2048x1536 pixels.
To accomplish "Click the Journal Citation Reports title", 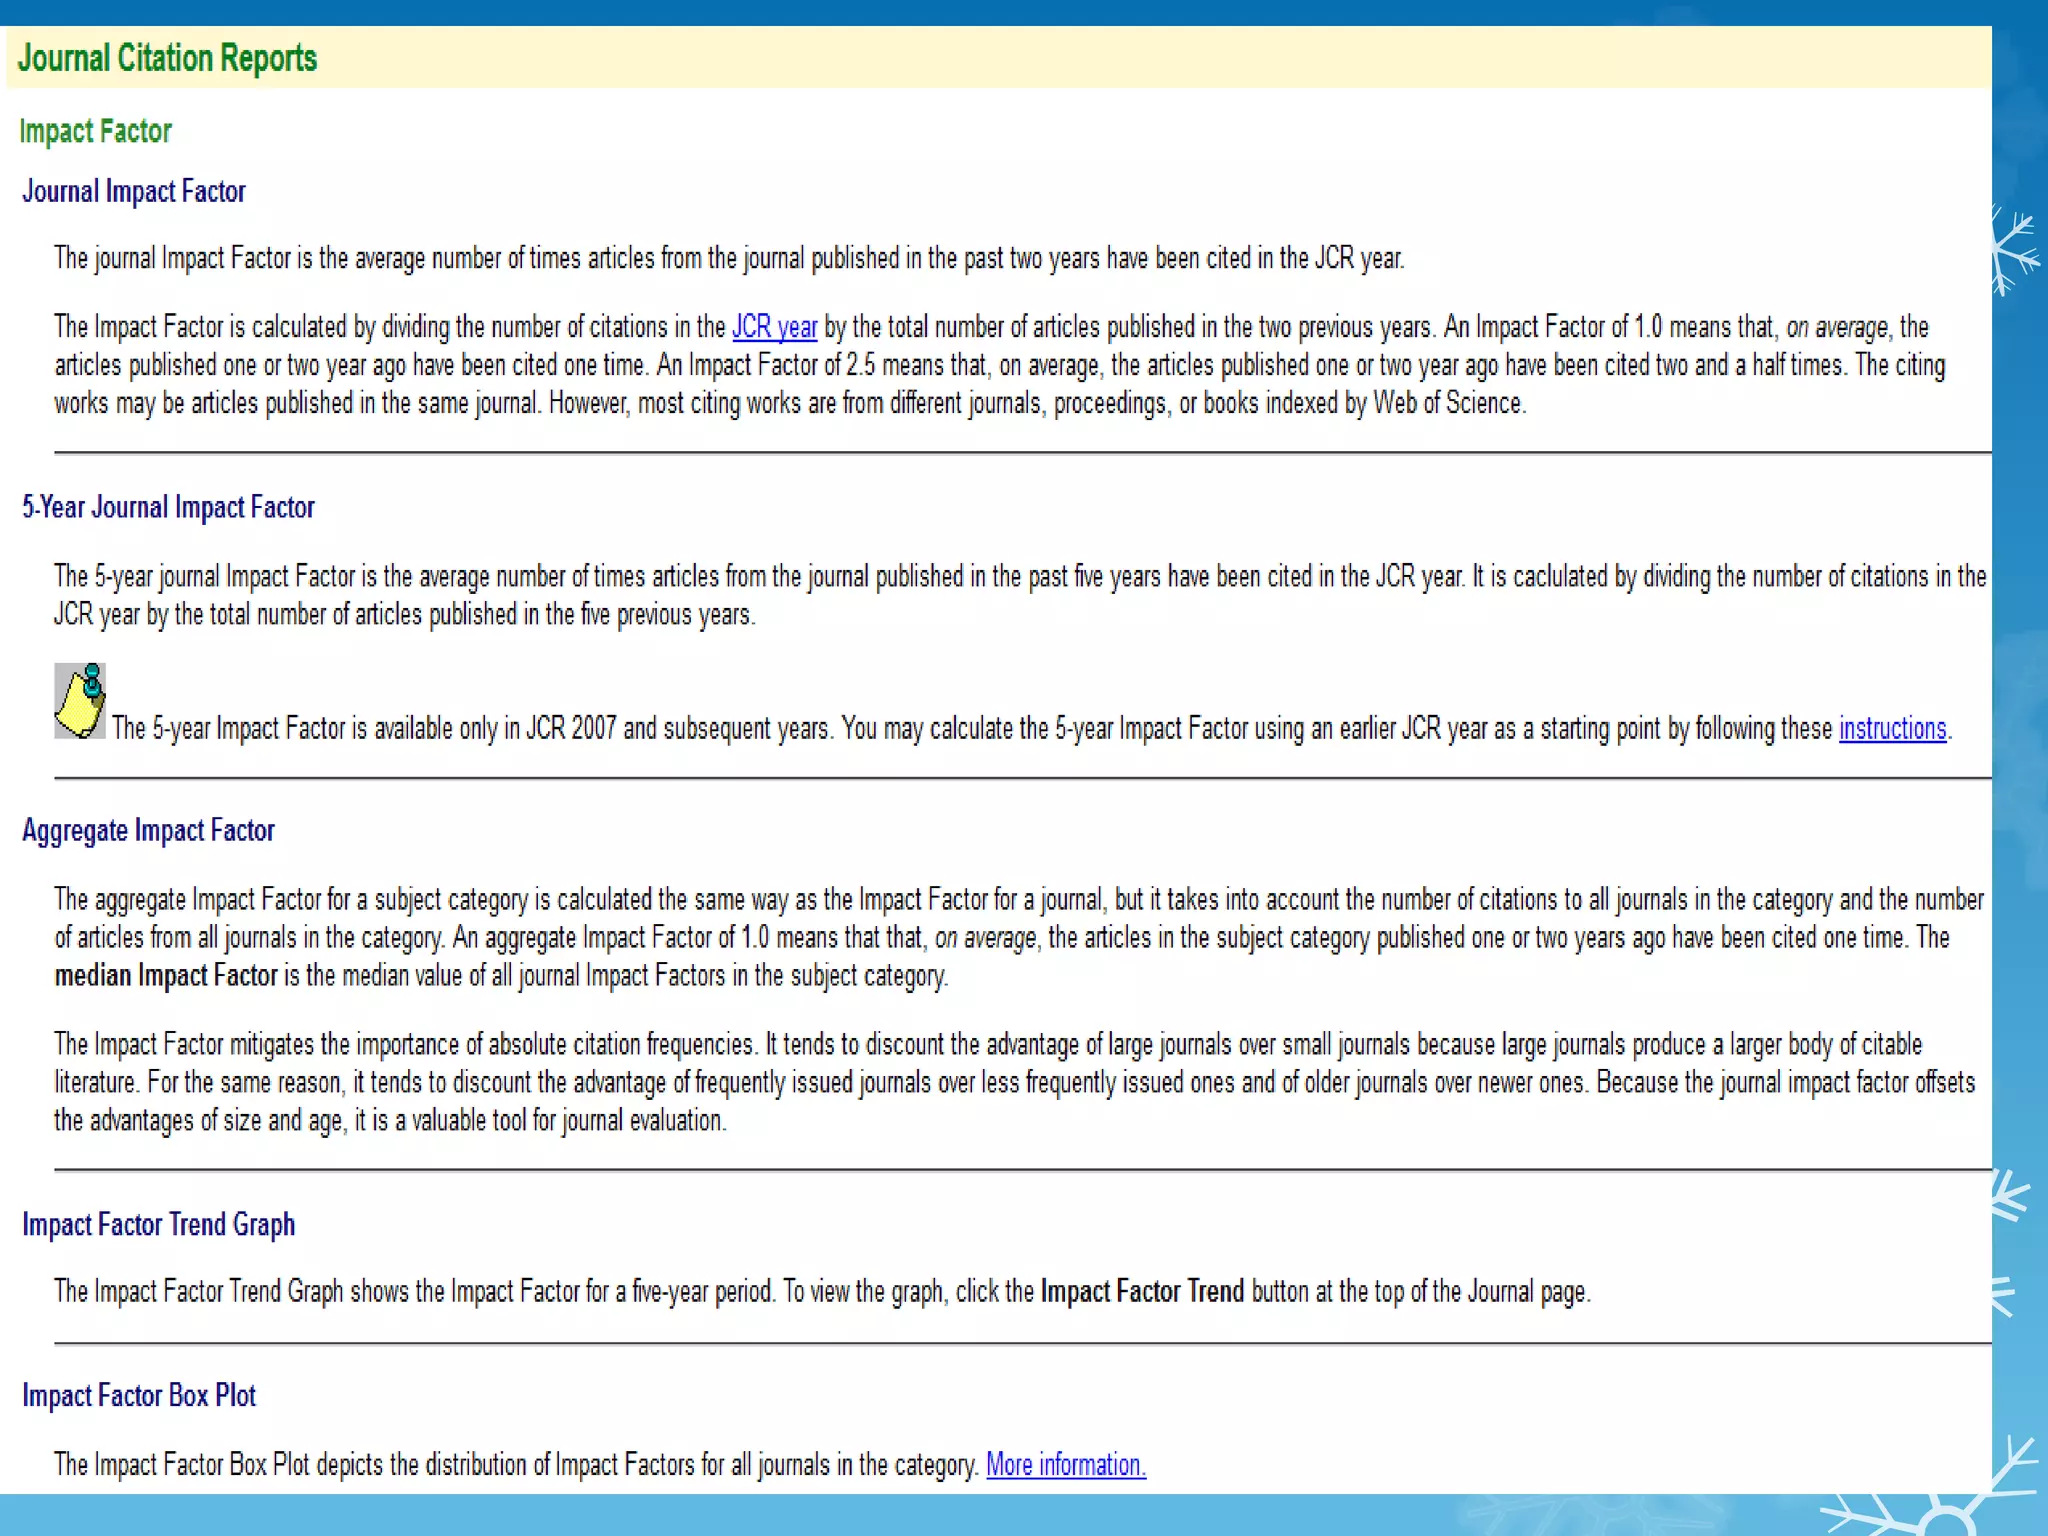I will click(x=167, y=58).
